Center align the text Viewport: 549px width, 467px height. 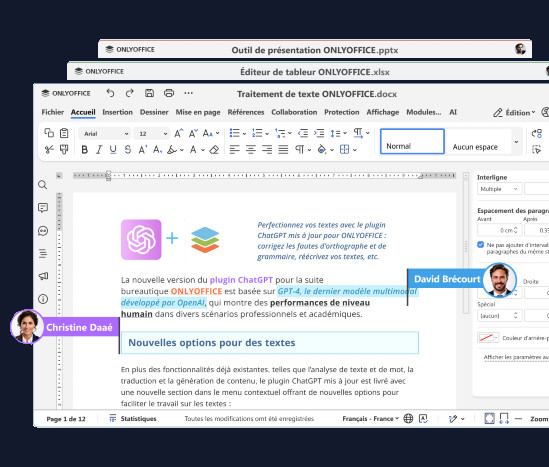251,150
